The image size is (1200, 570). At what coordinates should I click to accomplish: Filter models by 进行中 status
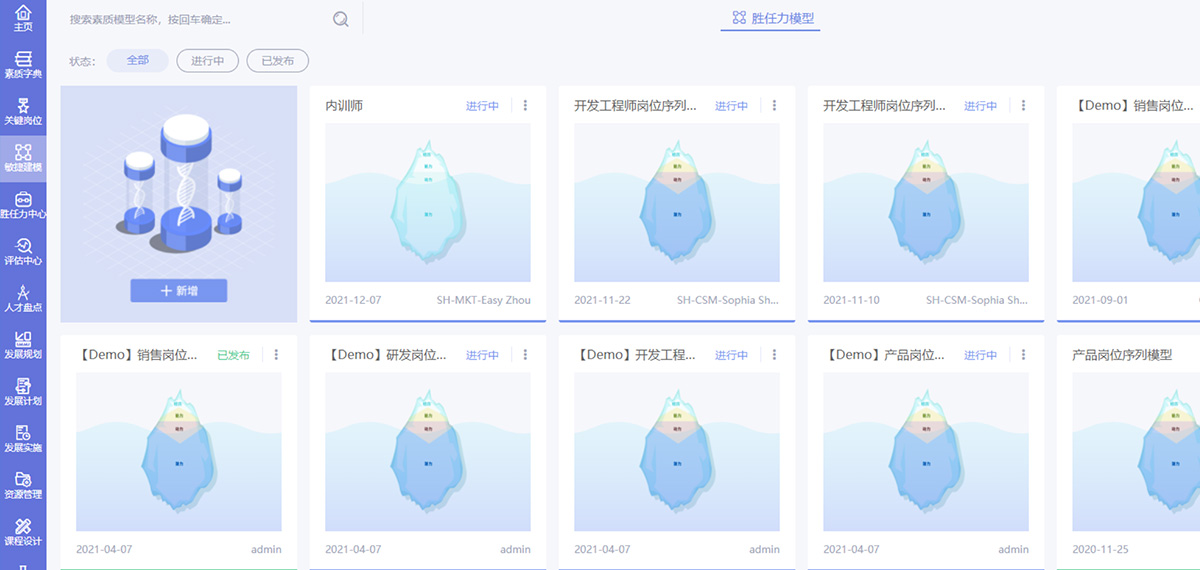click(x=207, y=61)
